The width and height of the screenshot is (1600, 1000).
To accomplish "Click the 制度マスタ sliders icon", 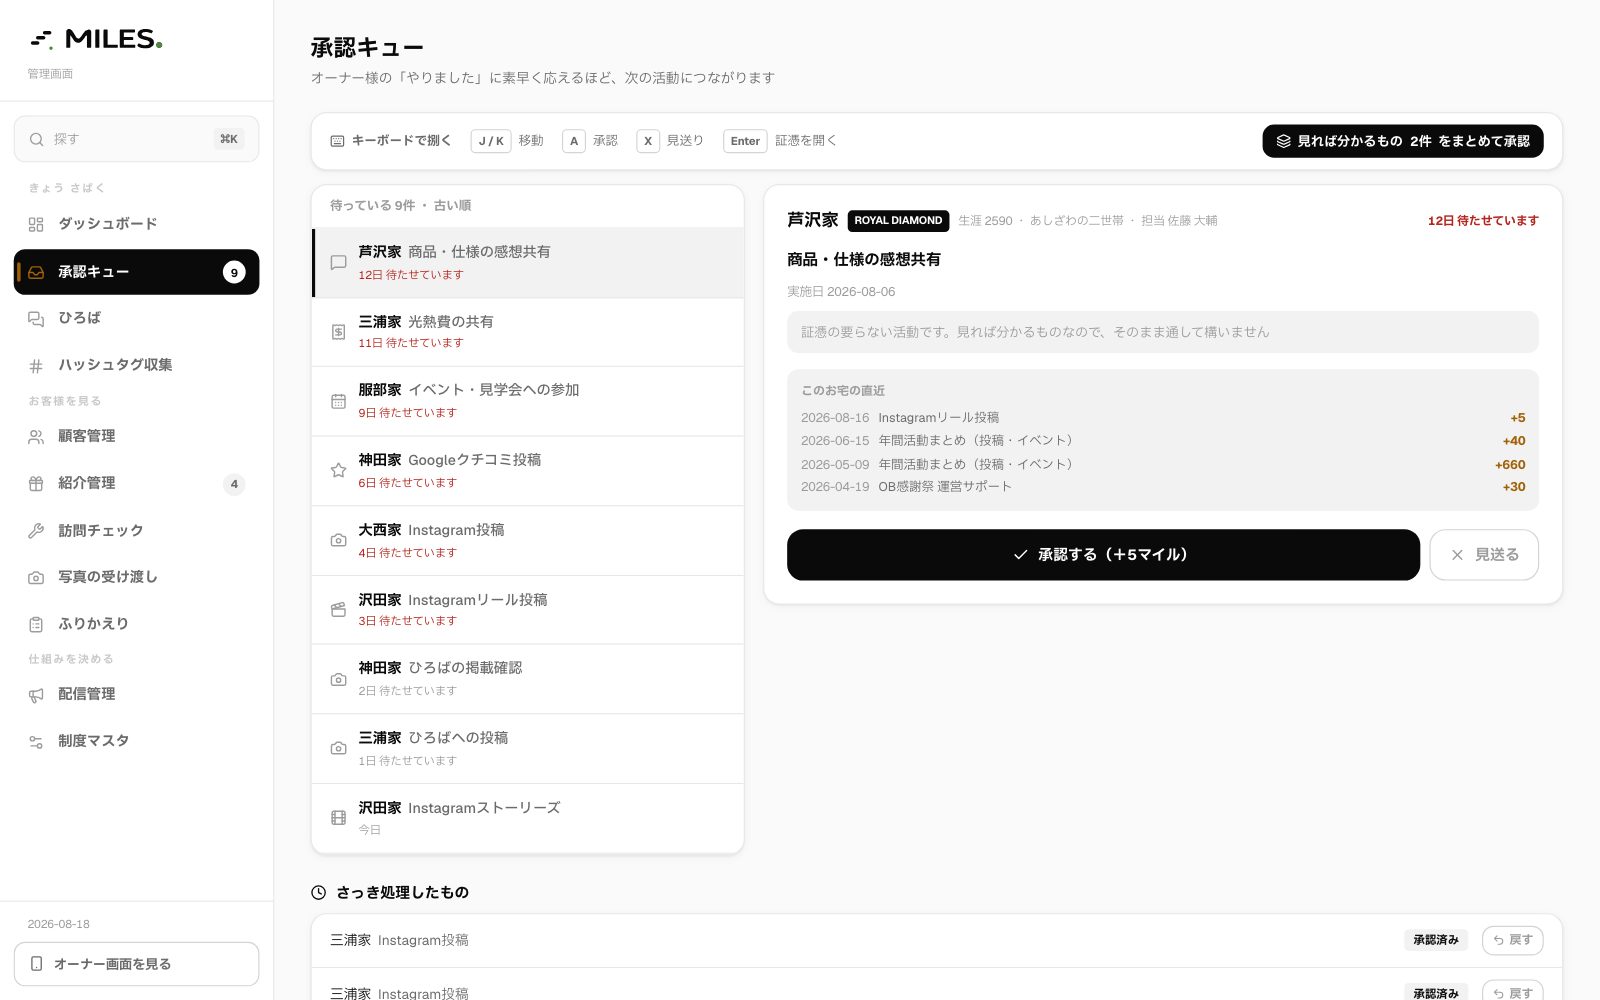I will tap(36, 741).
